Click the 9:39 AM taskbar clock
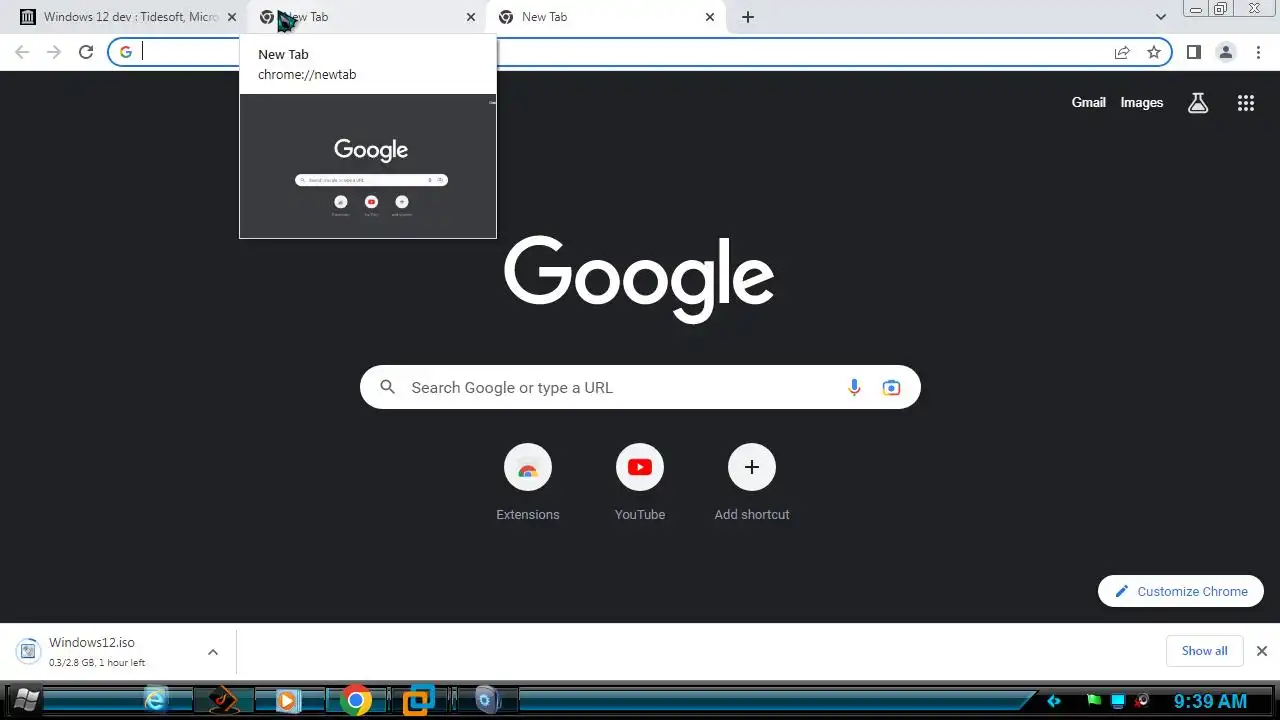The image size is (1280, 720). (1210, 701)
